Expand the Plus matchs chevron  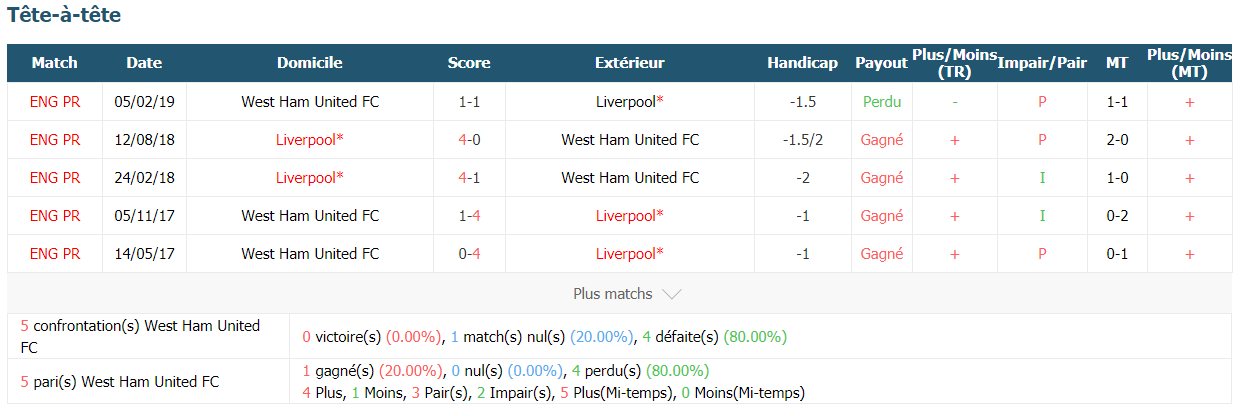[x=672, y=294]
